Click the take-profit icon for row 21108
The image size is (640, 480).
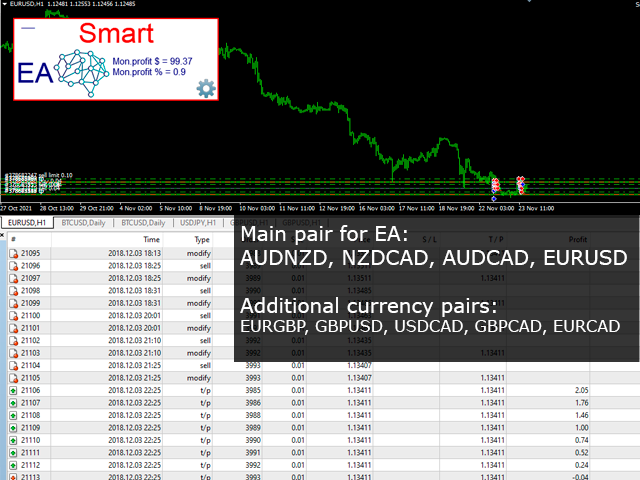click(x=13, y=416)
